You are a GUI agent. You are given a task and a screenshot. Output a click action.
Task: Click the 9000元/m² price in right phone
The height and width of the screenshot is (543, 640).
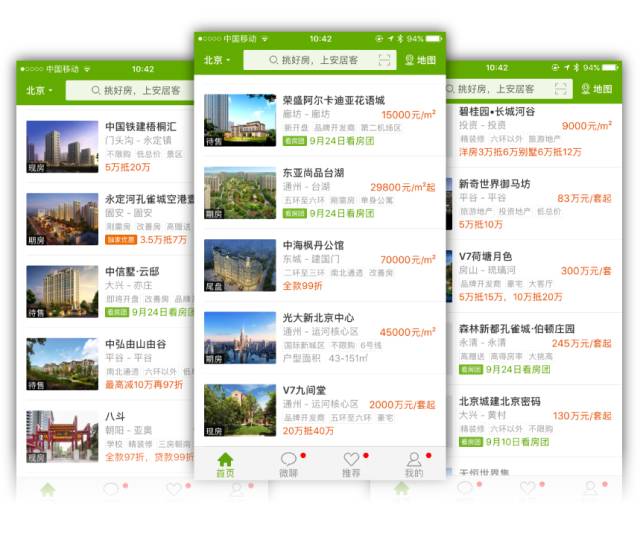[x=587, y=126]
